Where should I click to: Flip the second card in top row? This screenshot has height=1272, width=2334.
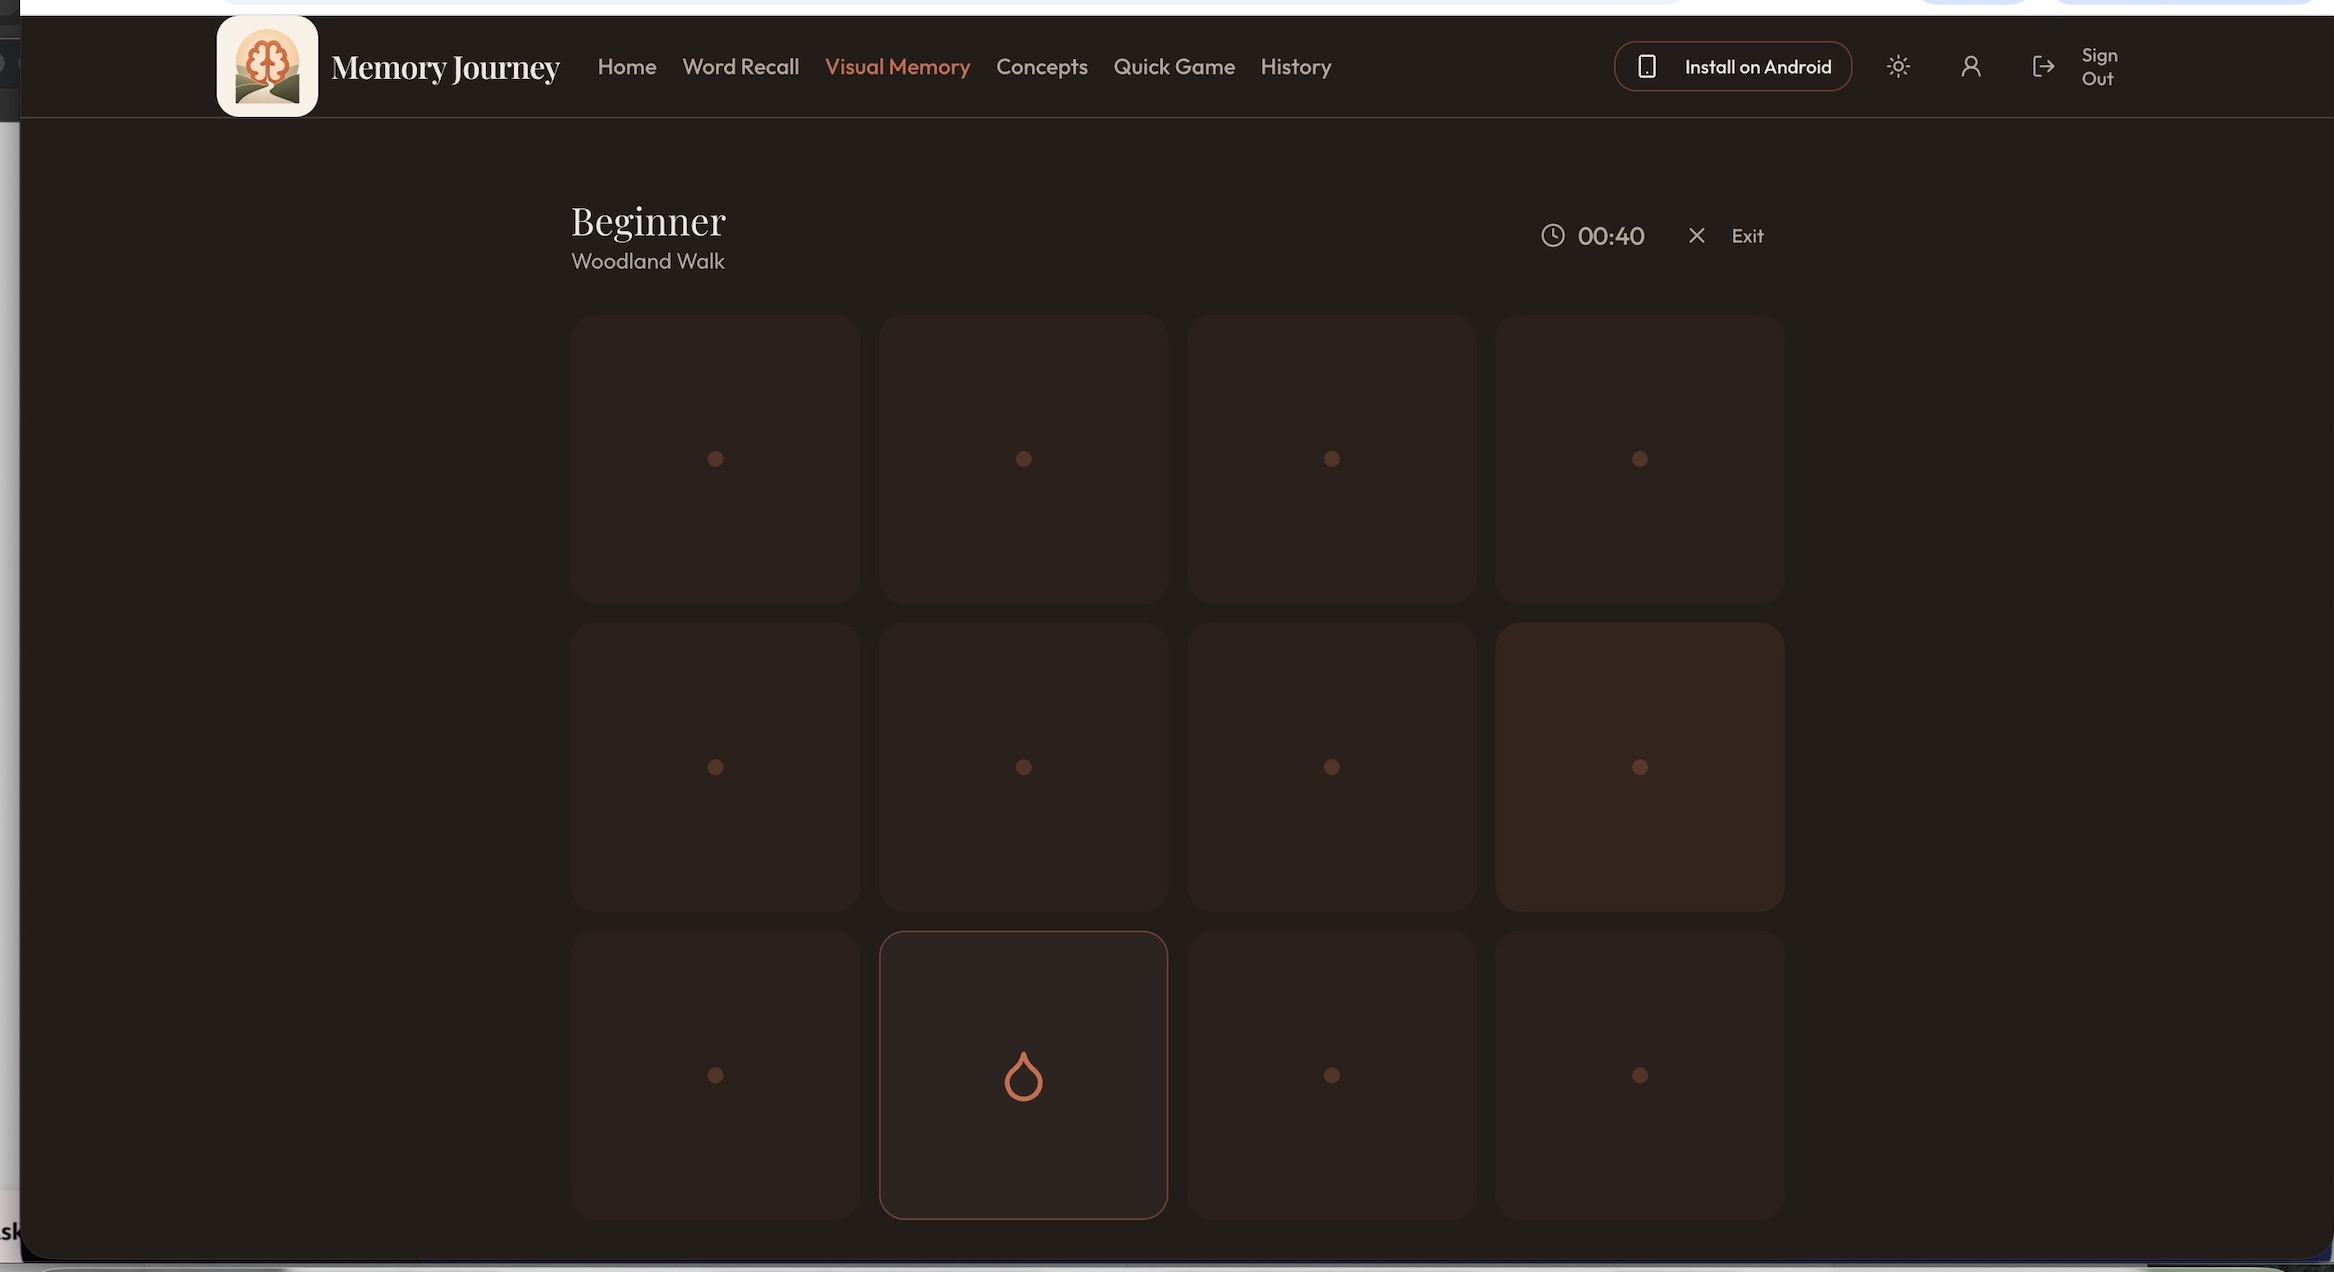coord(1023,459)
